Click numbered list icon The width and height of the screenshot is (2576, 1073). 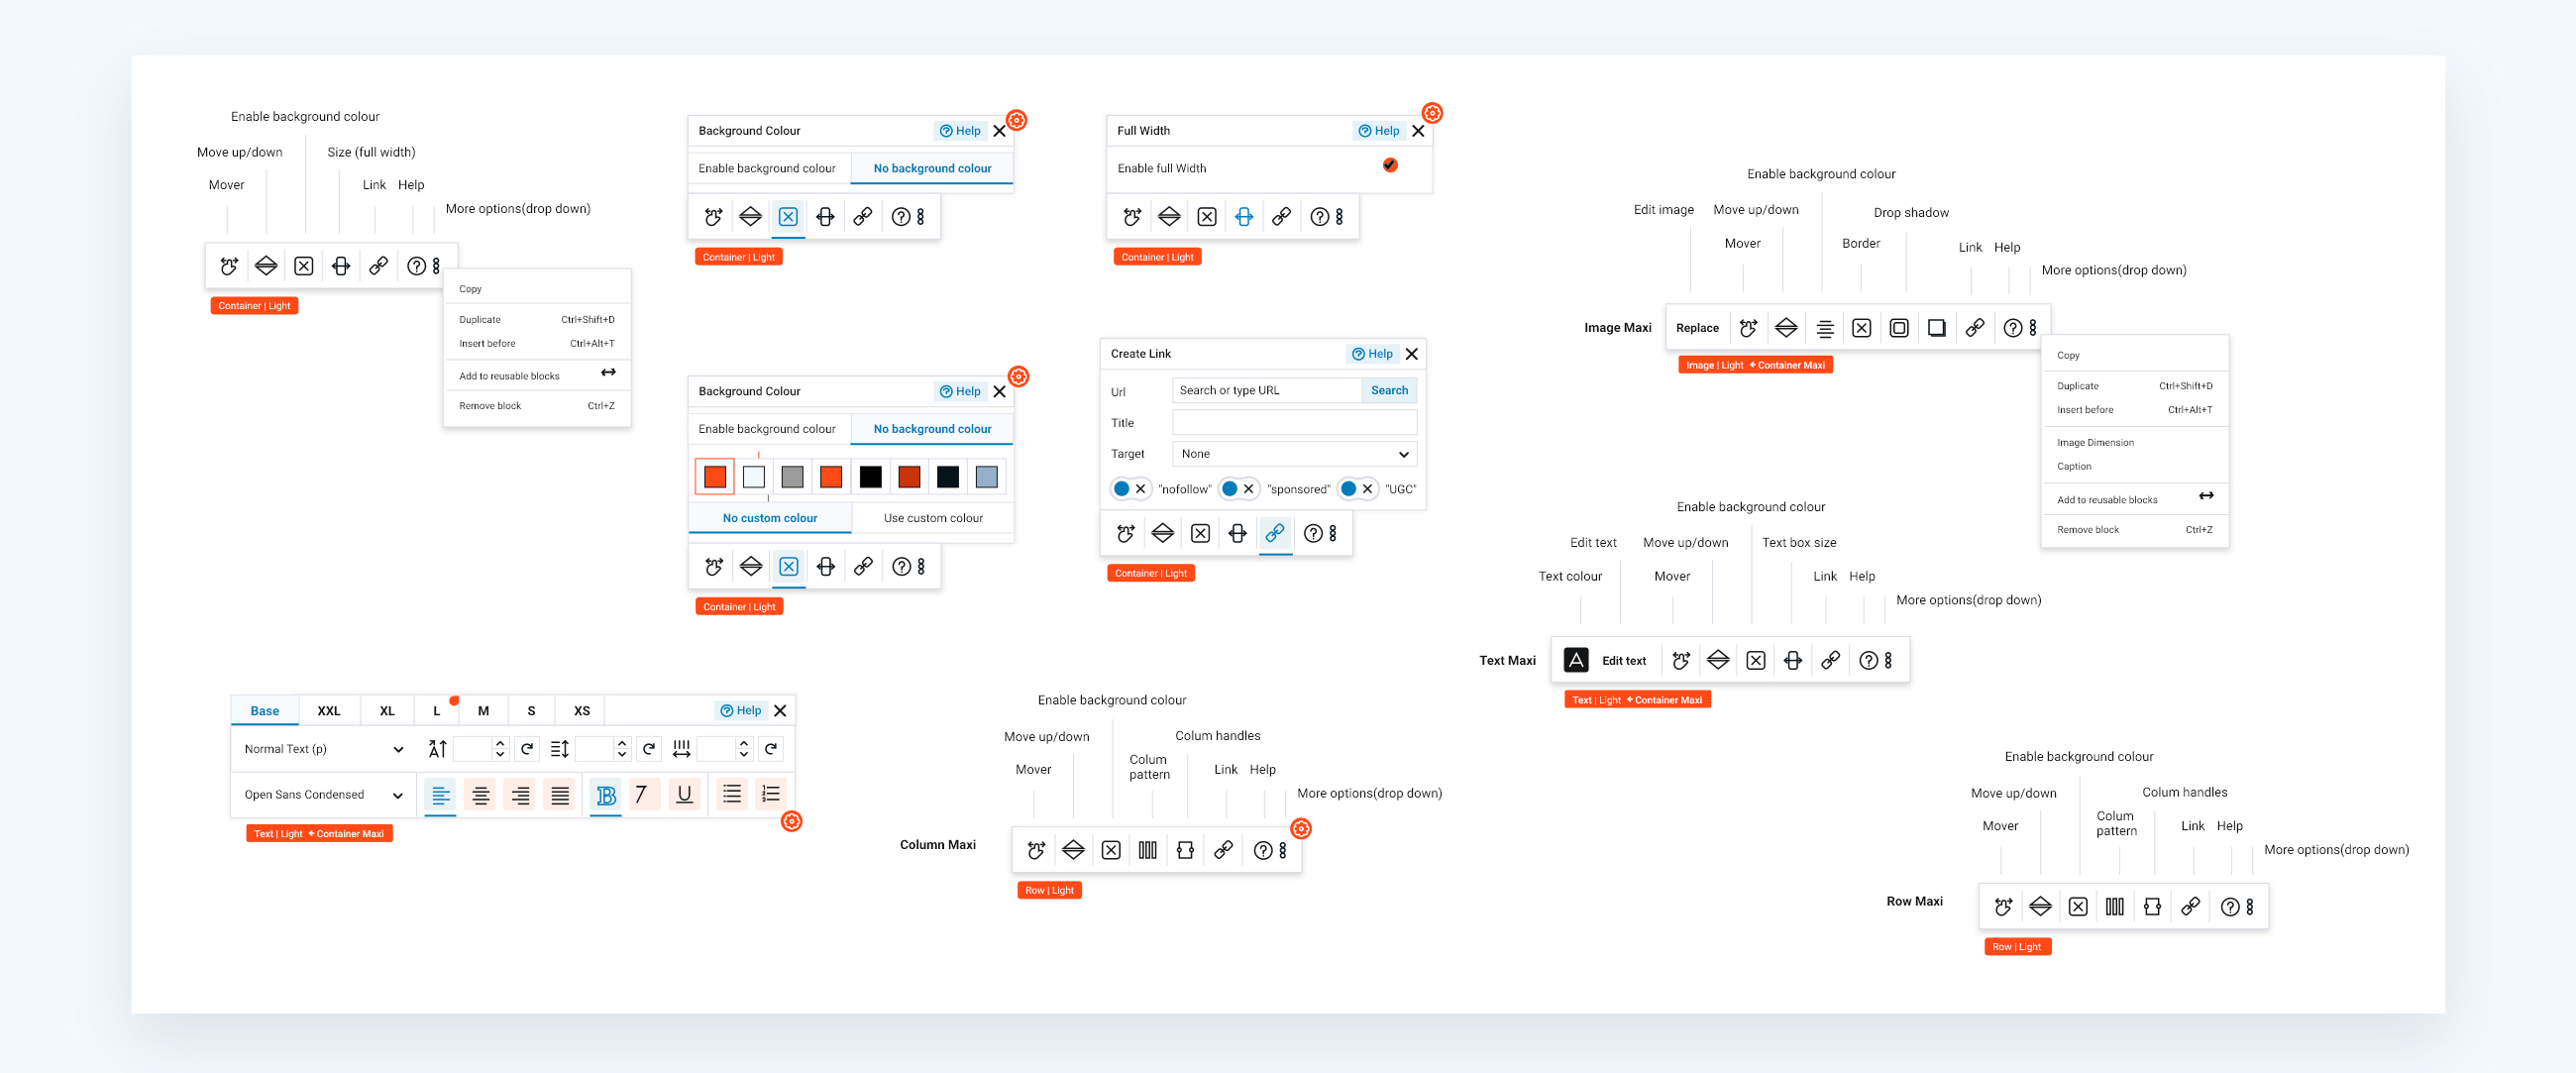771,794
